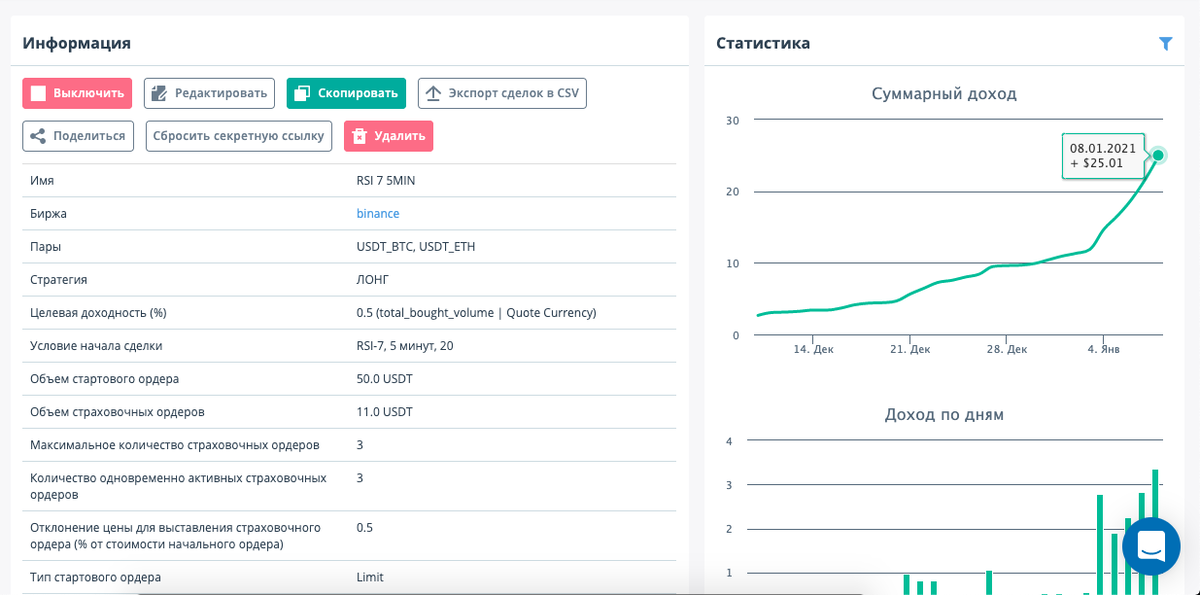Click the Максимальное количество страховочных ордеров label
This screenshot has width=1200, height=595.
point(175,445)
